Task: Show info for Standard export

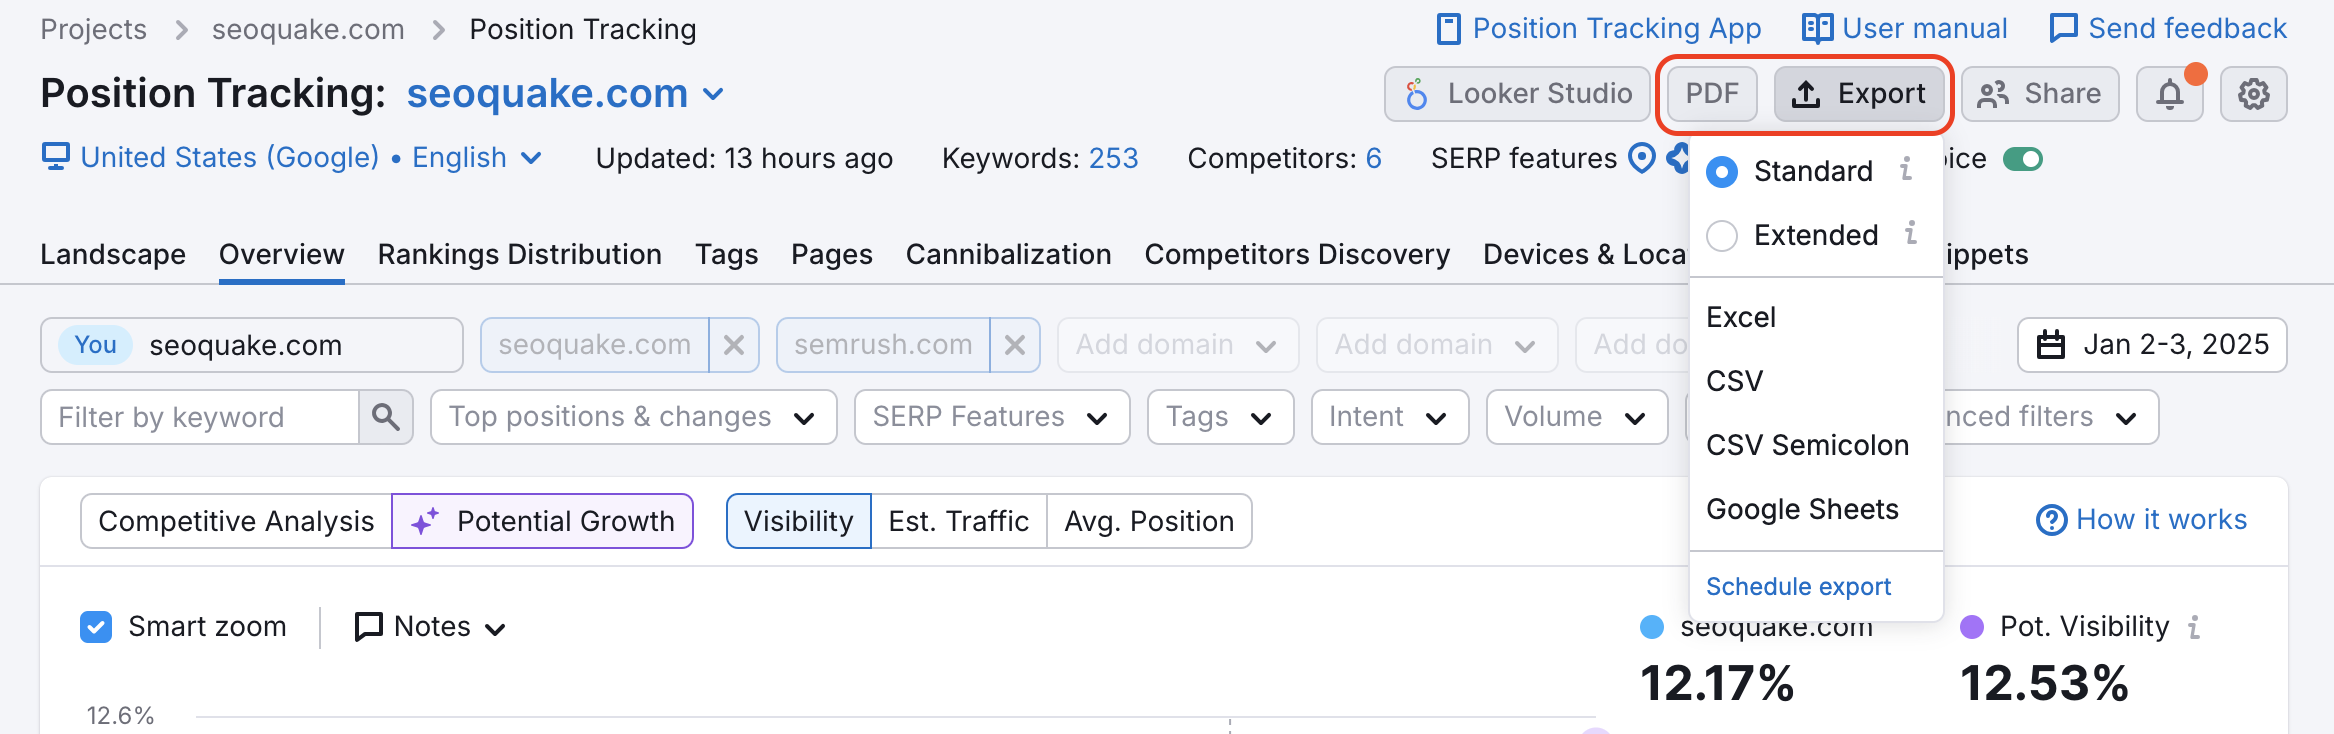Action: (x=1906, y=169)
